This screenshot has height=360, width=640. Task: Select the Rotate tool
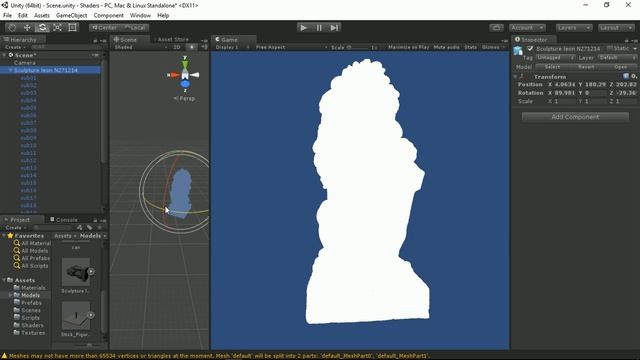click(42, 28)
